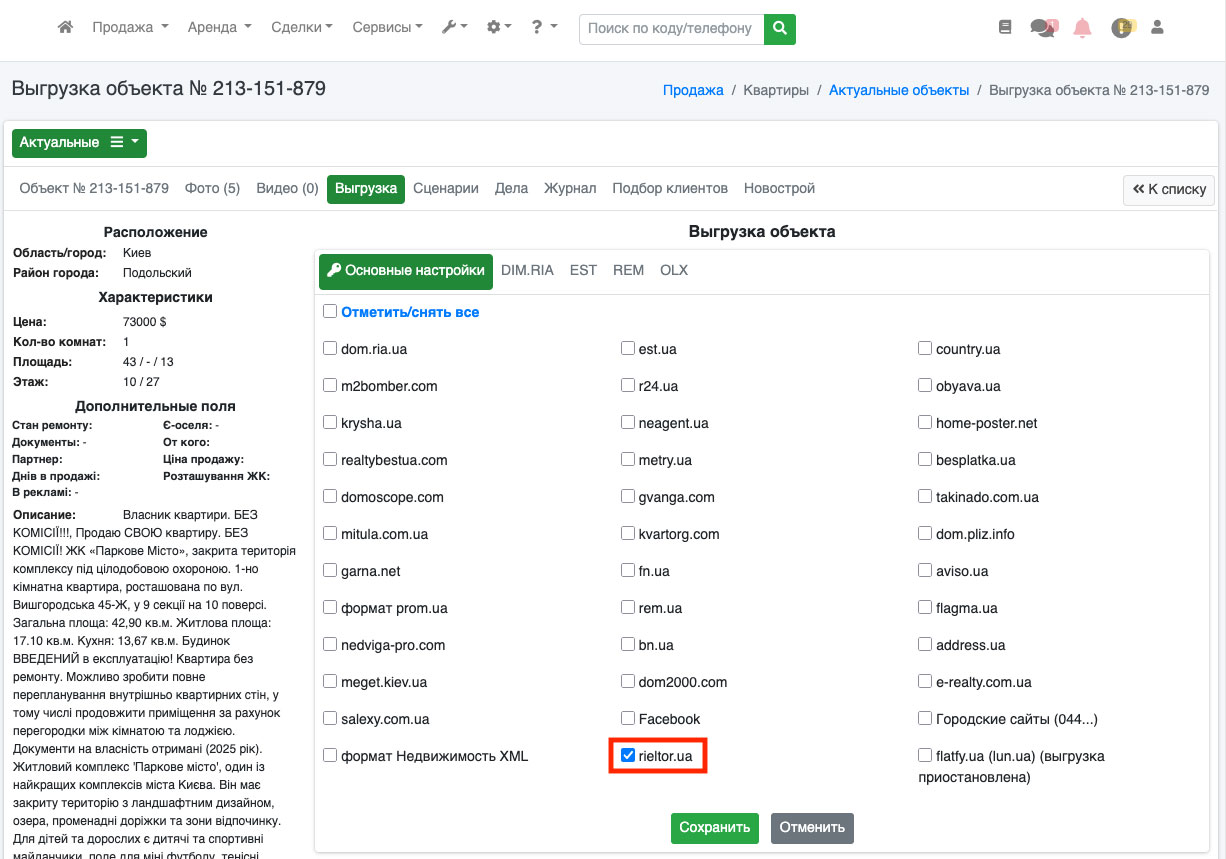This screenshot has height=859, width=1226.
Task: Enable the dom.ria.ua checkbox
Action: 330,349
